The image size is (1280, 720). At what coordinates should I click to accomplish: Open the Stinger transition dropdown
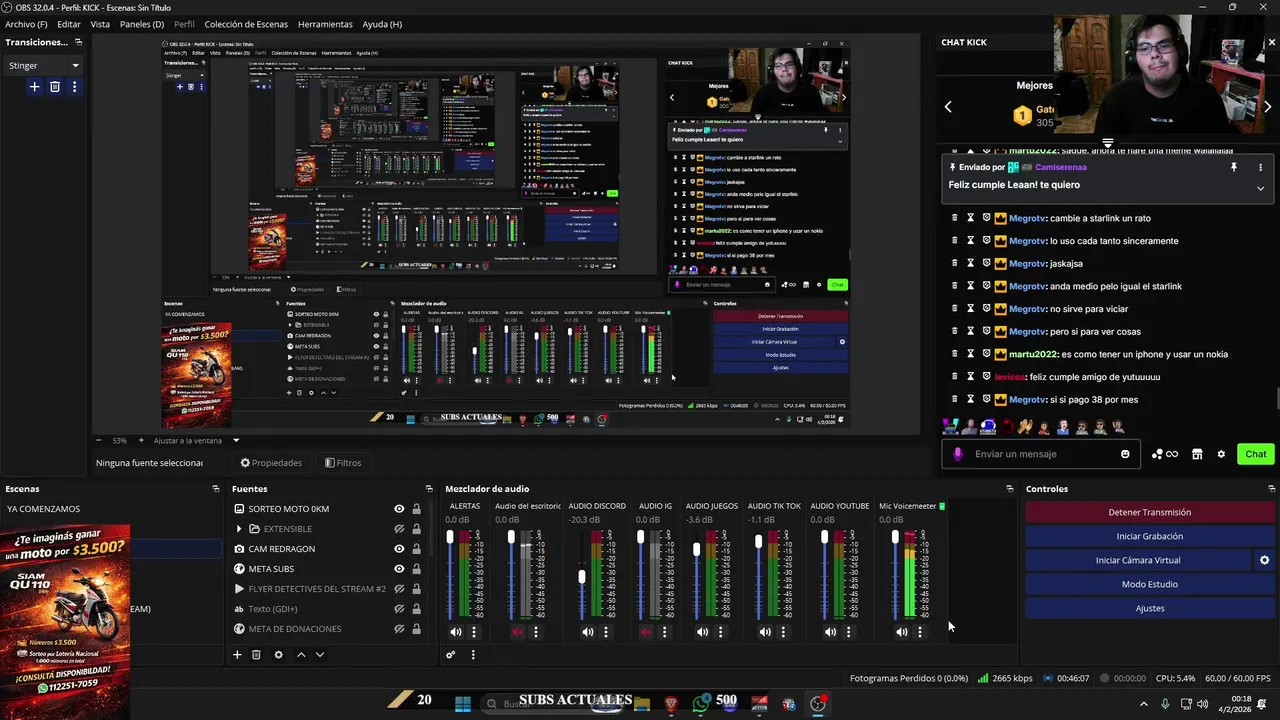44,65
